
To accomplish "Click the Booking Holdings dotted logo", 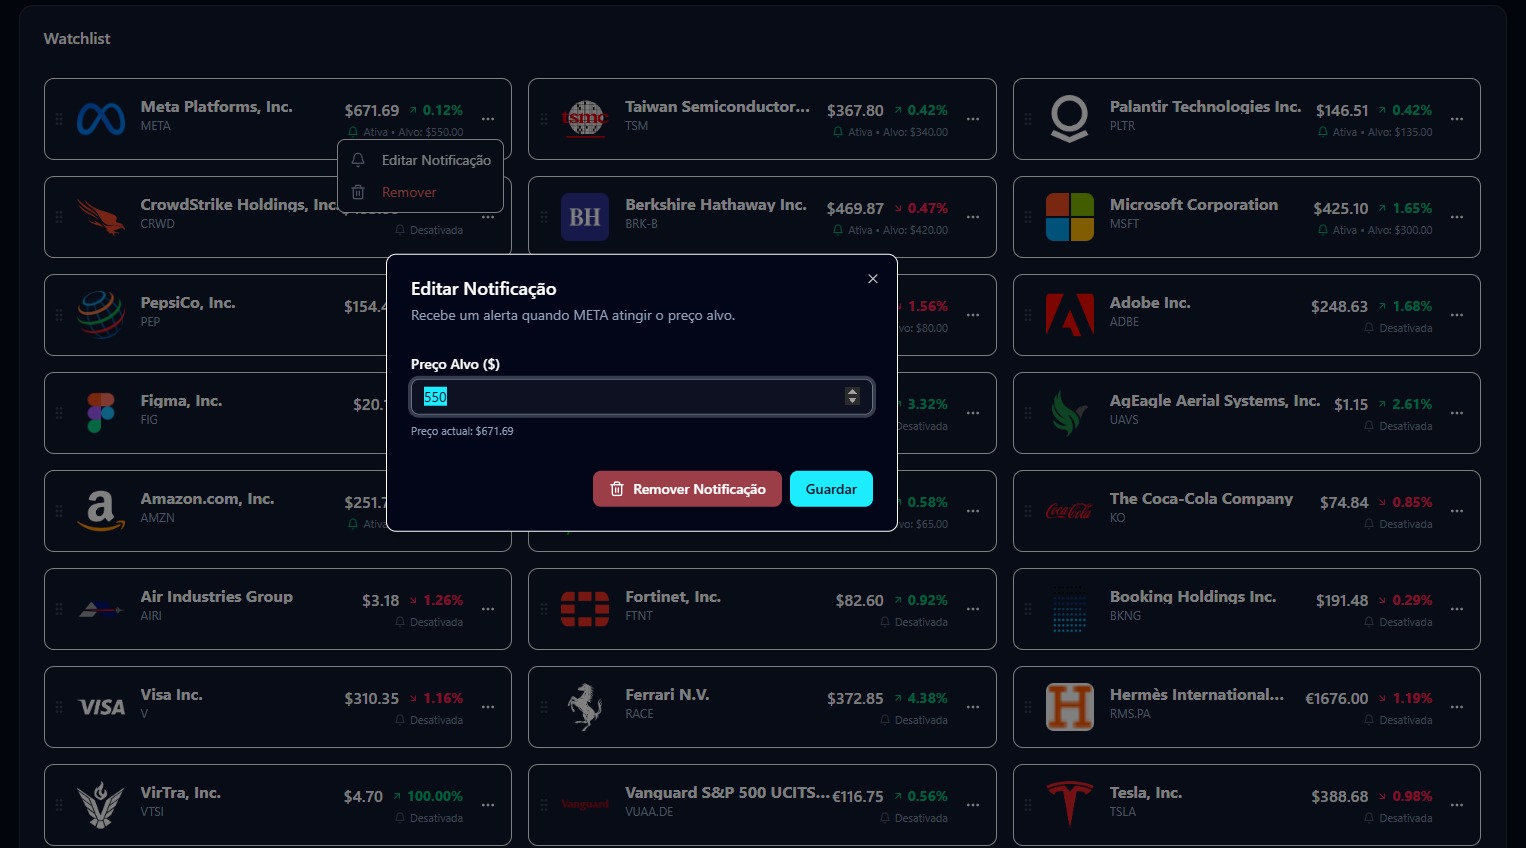I will [x=1069, y=609].
